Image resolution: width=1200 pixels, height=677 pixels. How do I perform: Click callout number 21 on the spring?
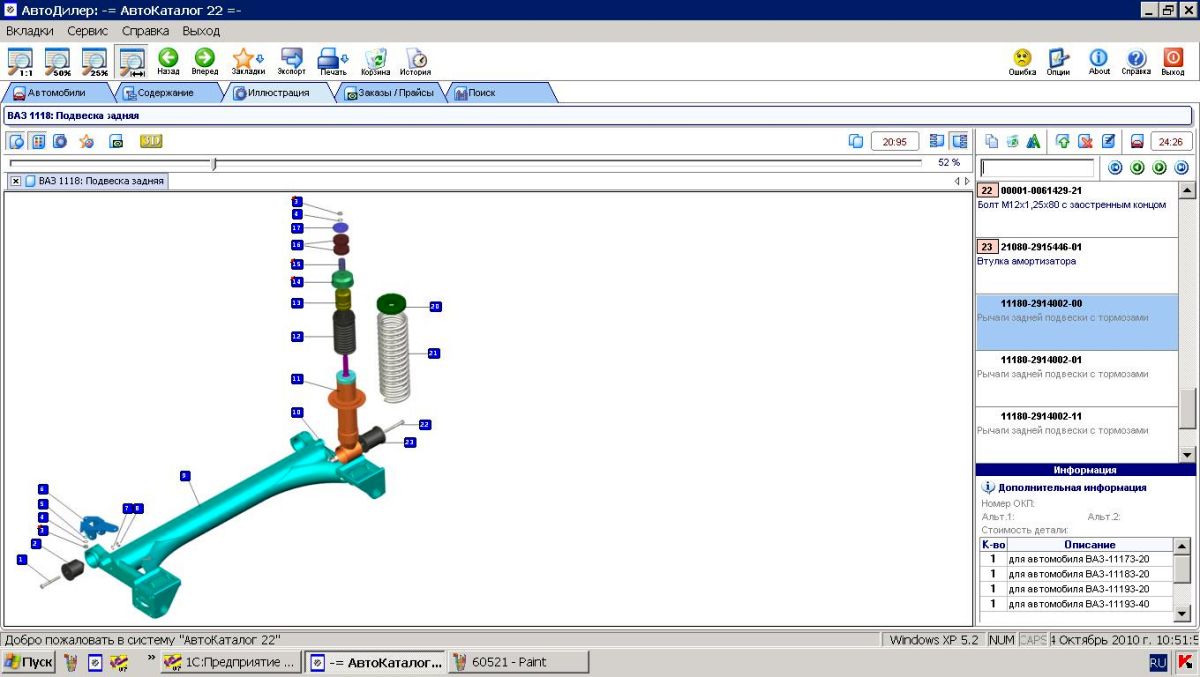433,353
